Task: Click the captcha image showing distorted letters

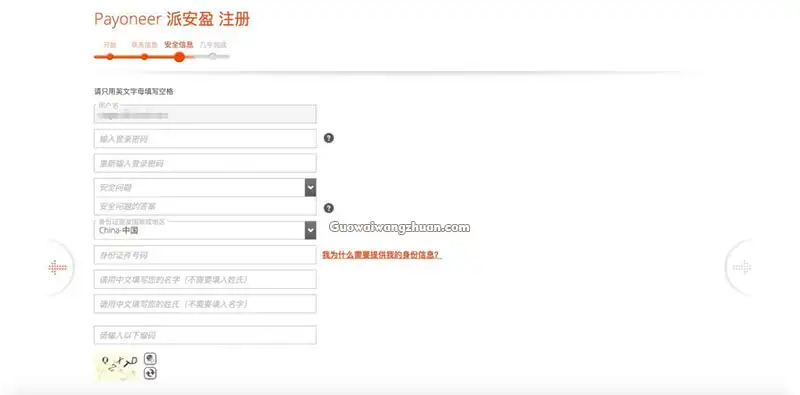Action: point(117,366)
